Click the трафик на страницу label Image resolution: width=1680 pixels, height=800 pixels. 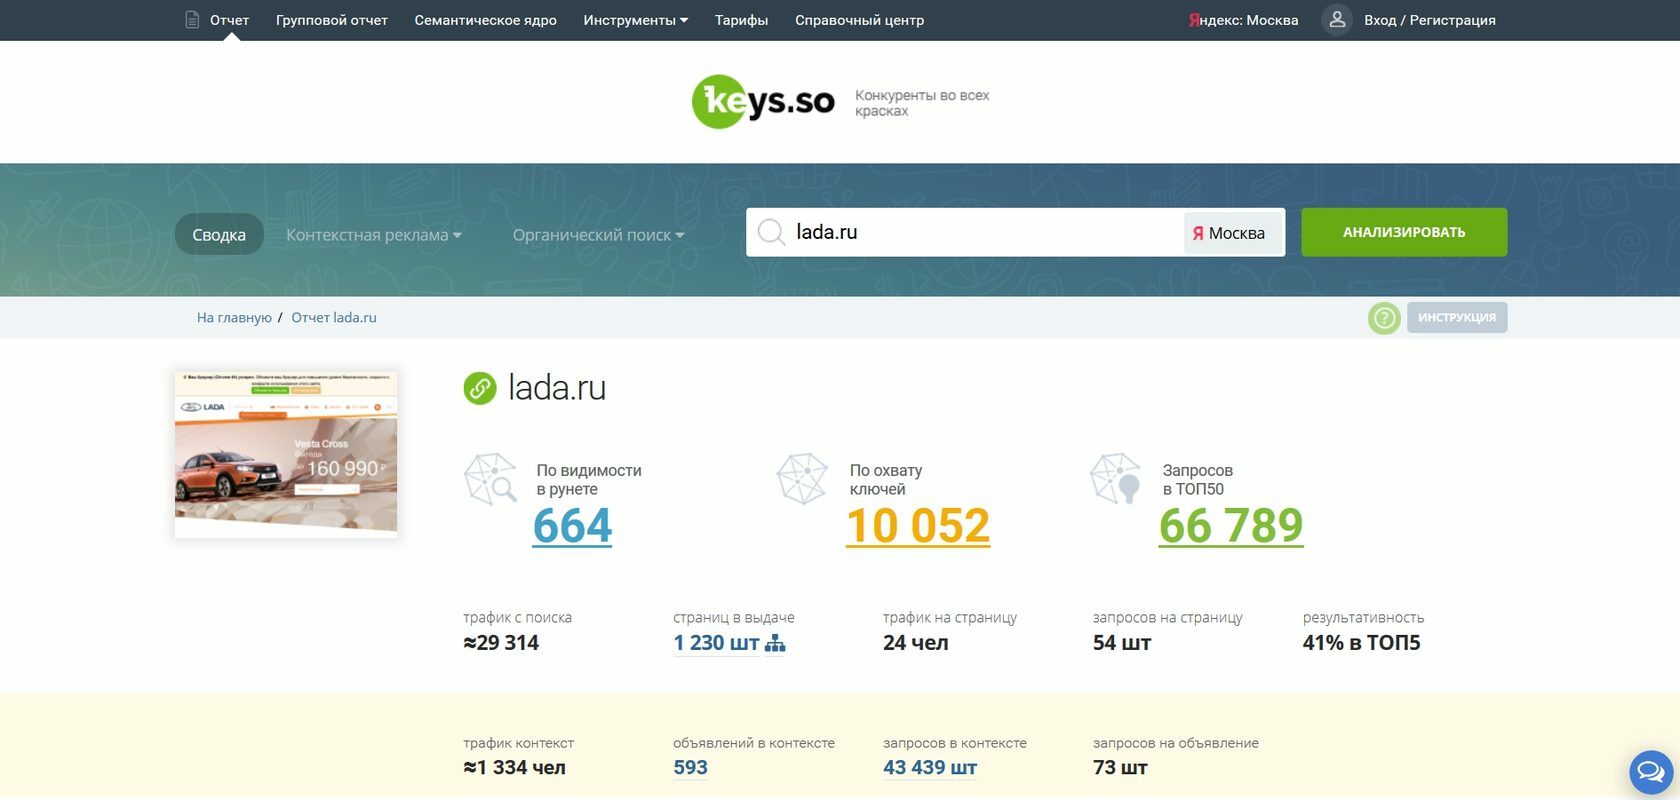coord(950,618)
